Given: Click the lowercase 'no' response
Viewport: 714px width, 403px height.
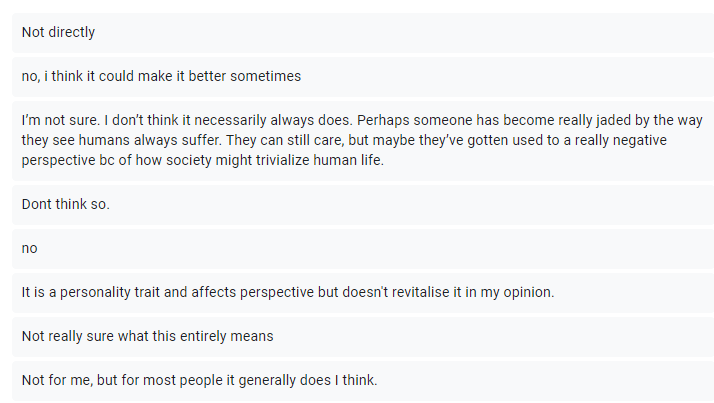Looking at the screenshot, I should [x=29, y=248].
